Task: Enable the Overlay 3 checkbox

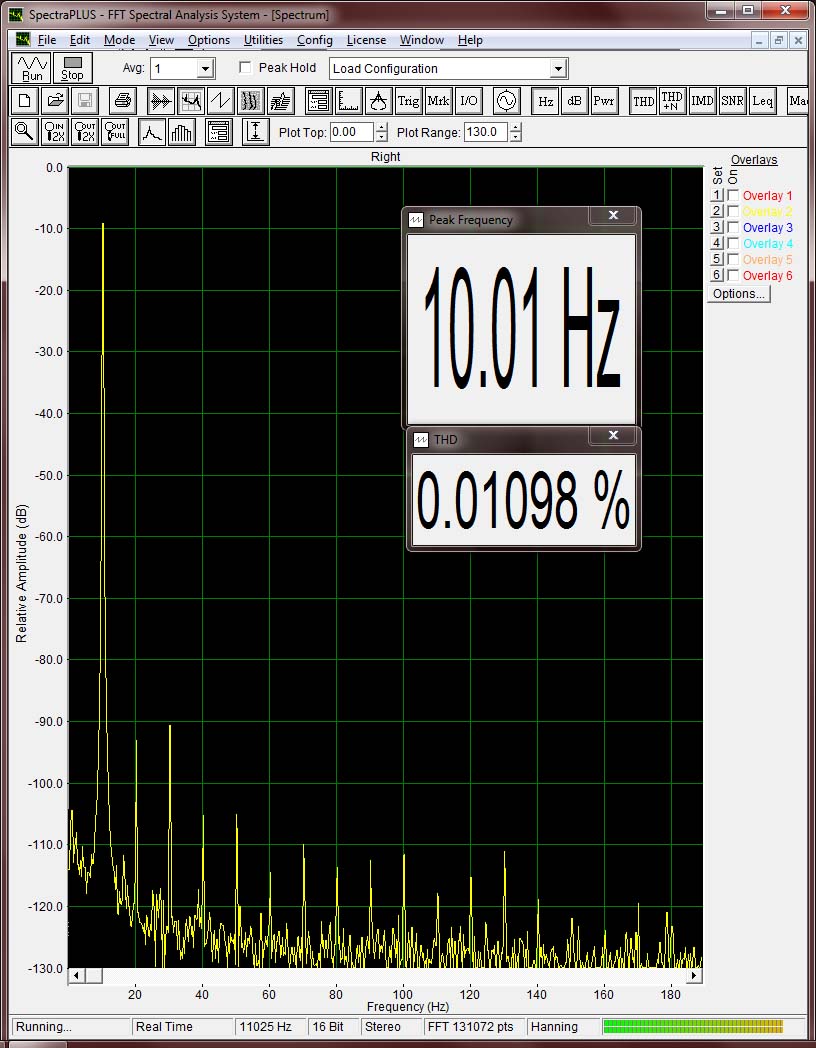Action: click(x=733, y=228)
